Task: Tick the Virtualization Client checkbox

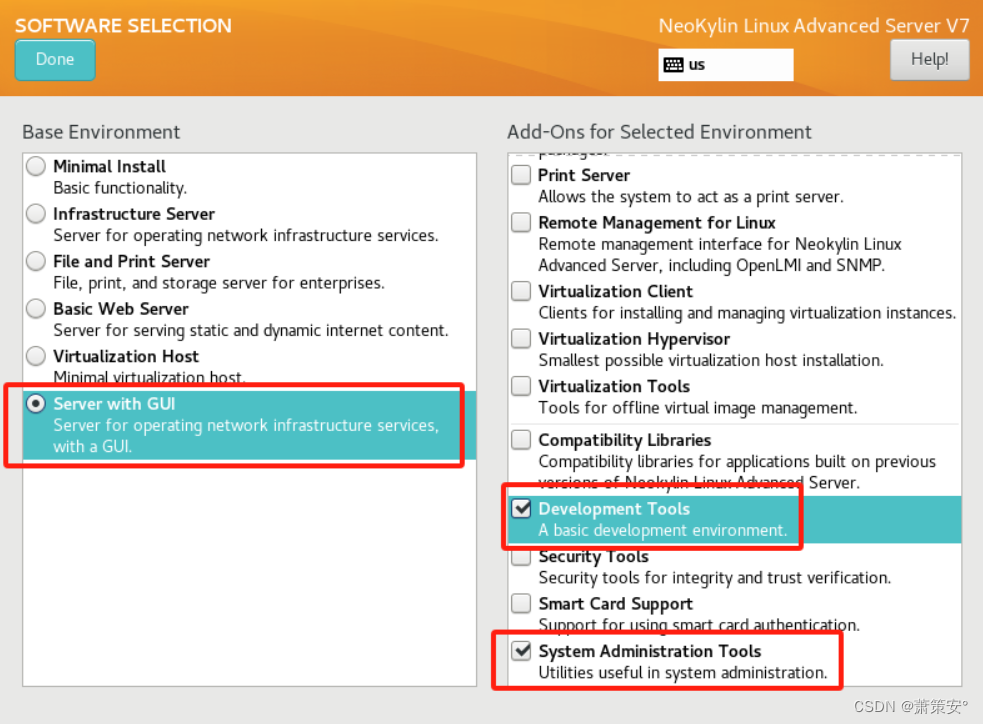Action: click(521, 291)
